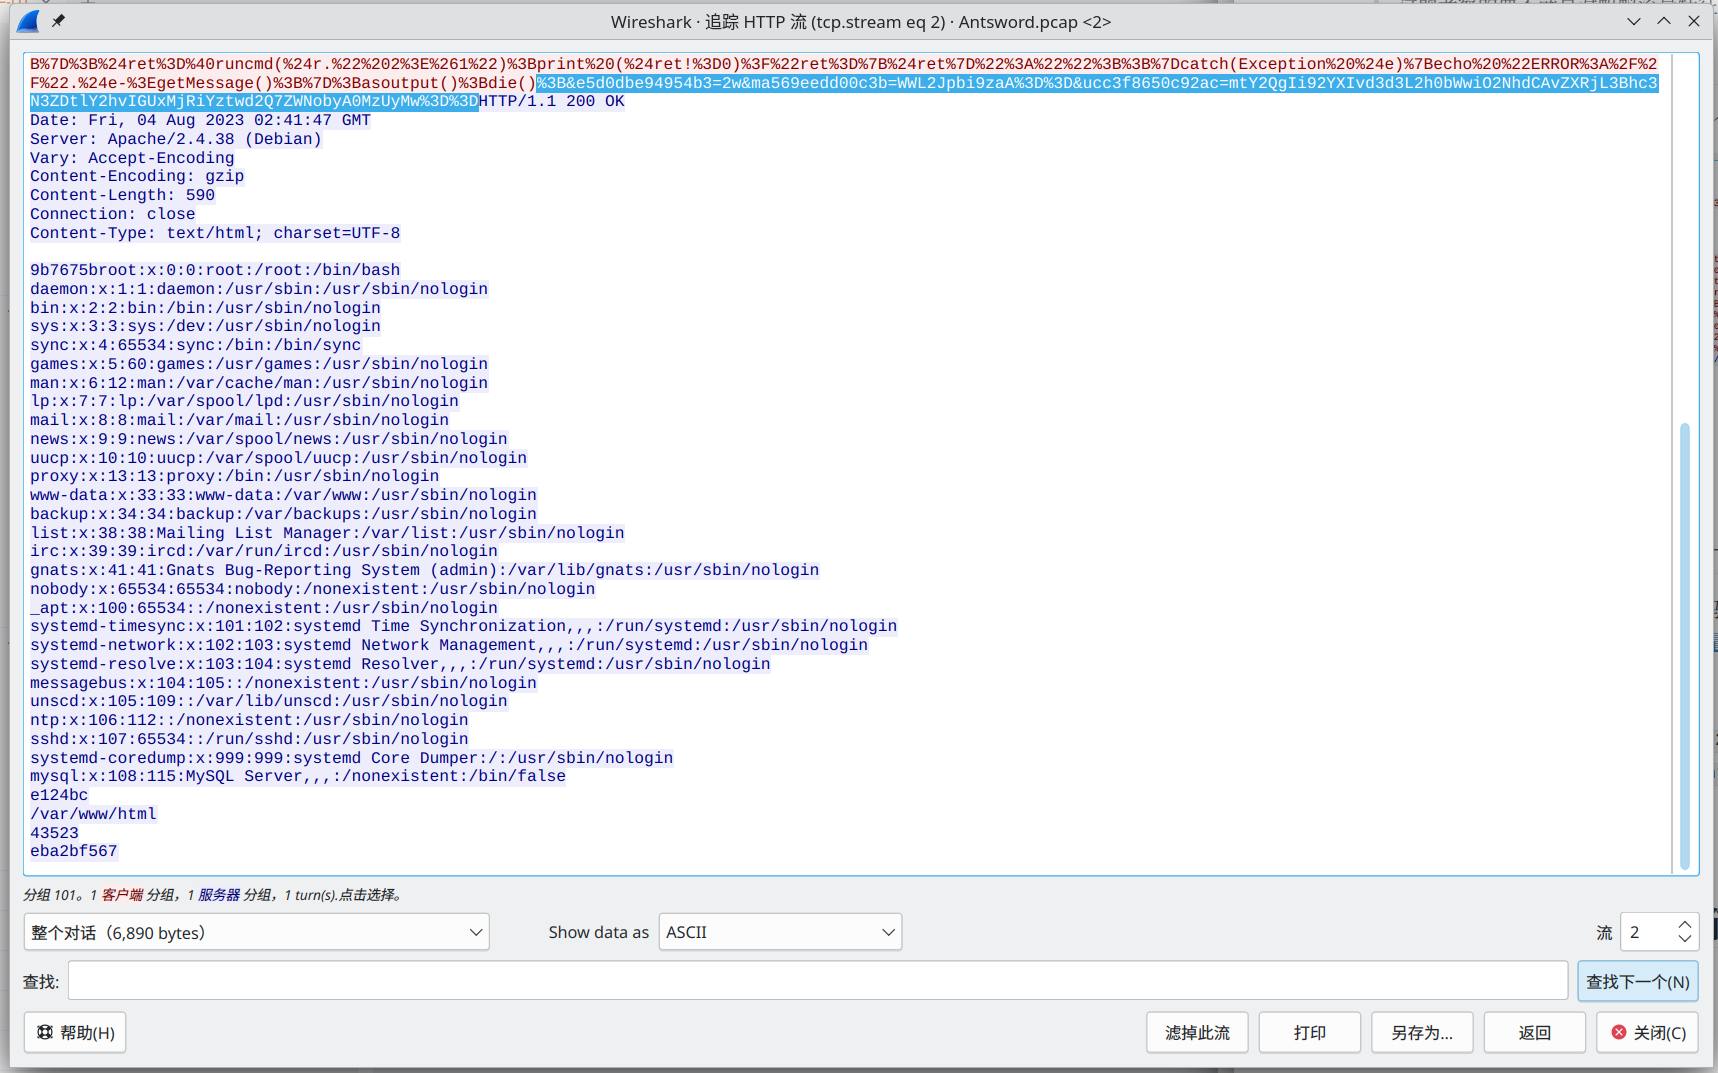Click the root:x:0:0 passwd entry line

click(x=215, y=270)
